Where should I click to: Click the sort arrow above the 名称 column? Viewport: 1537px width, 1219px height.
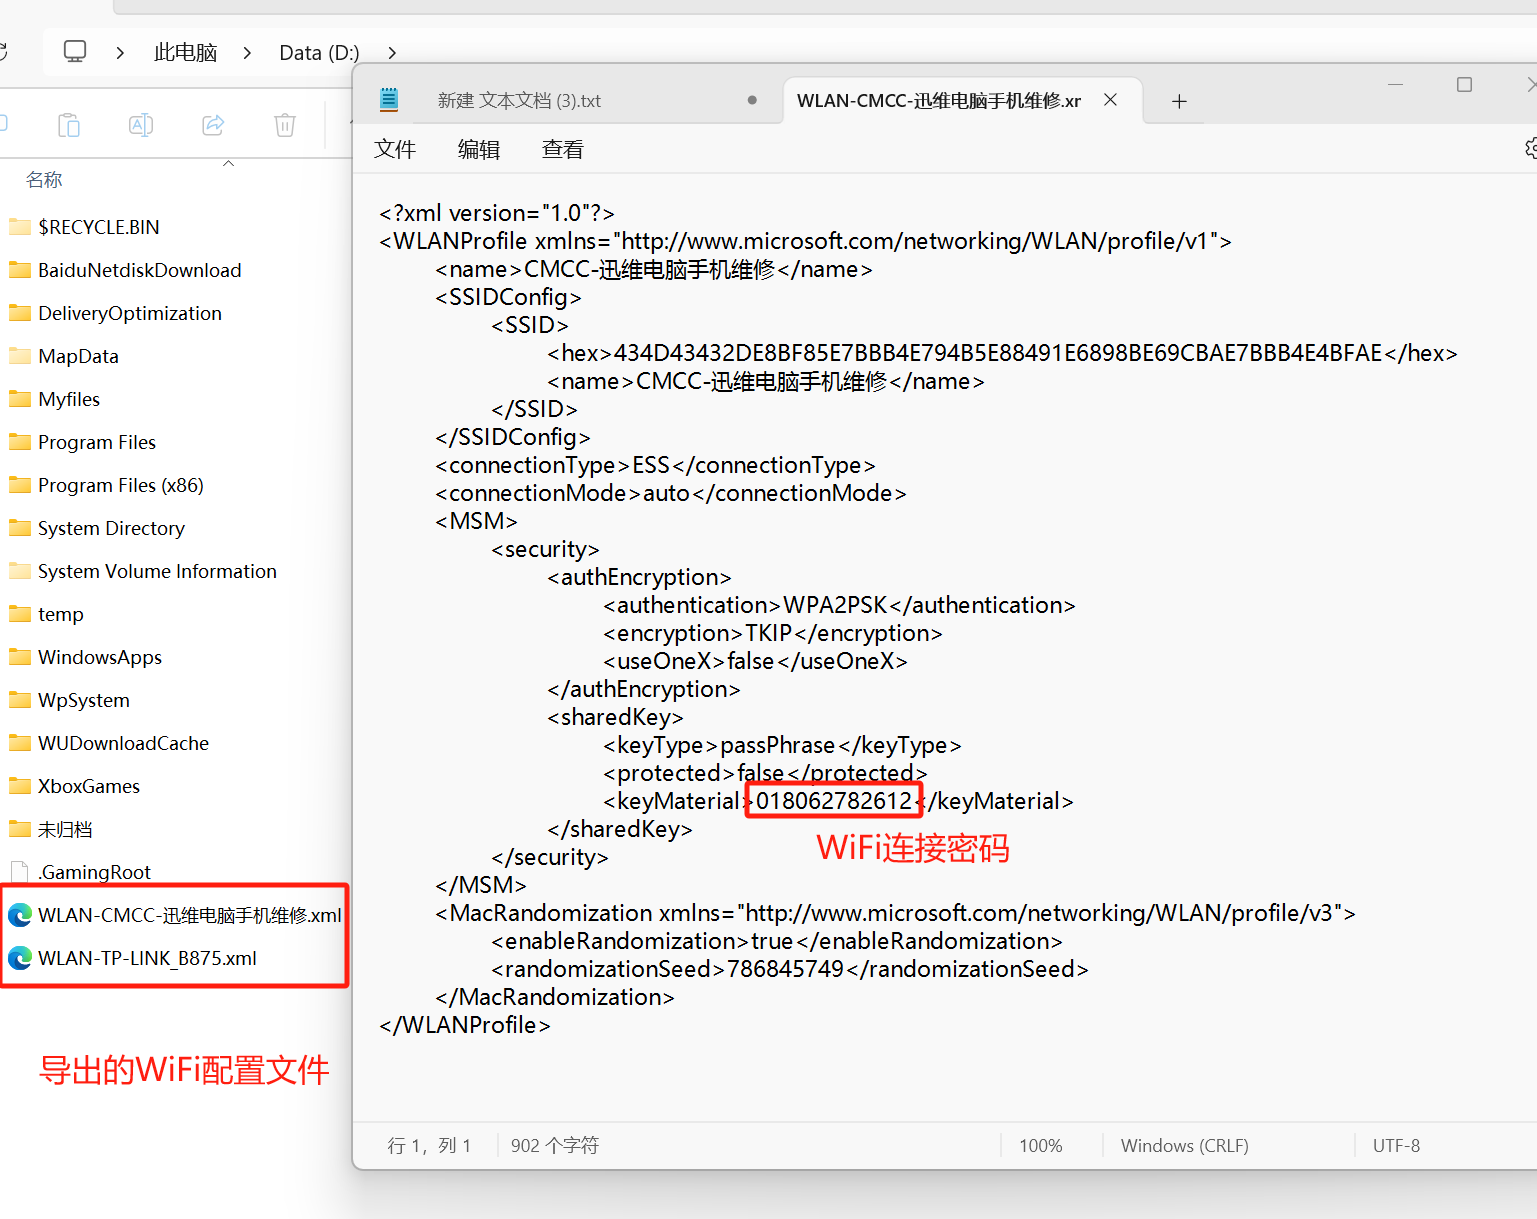tap(228, 163)
